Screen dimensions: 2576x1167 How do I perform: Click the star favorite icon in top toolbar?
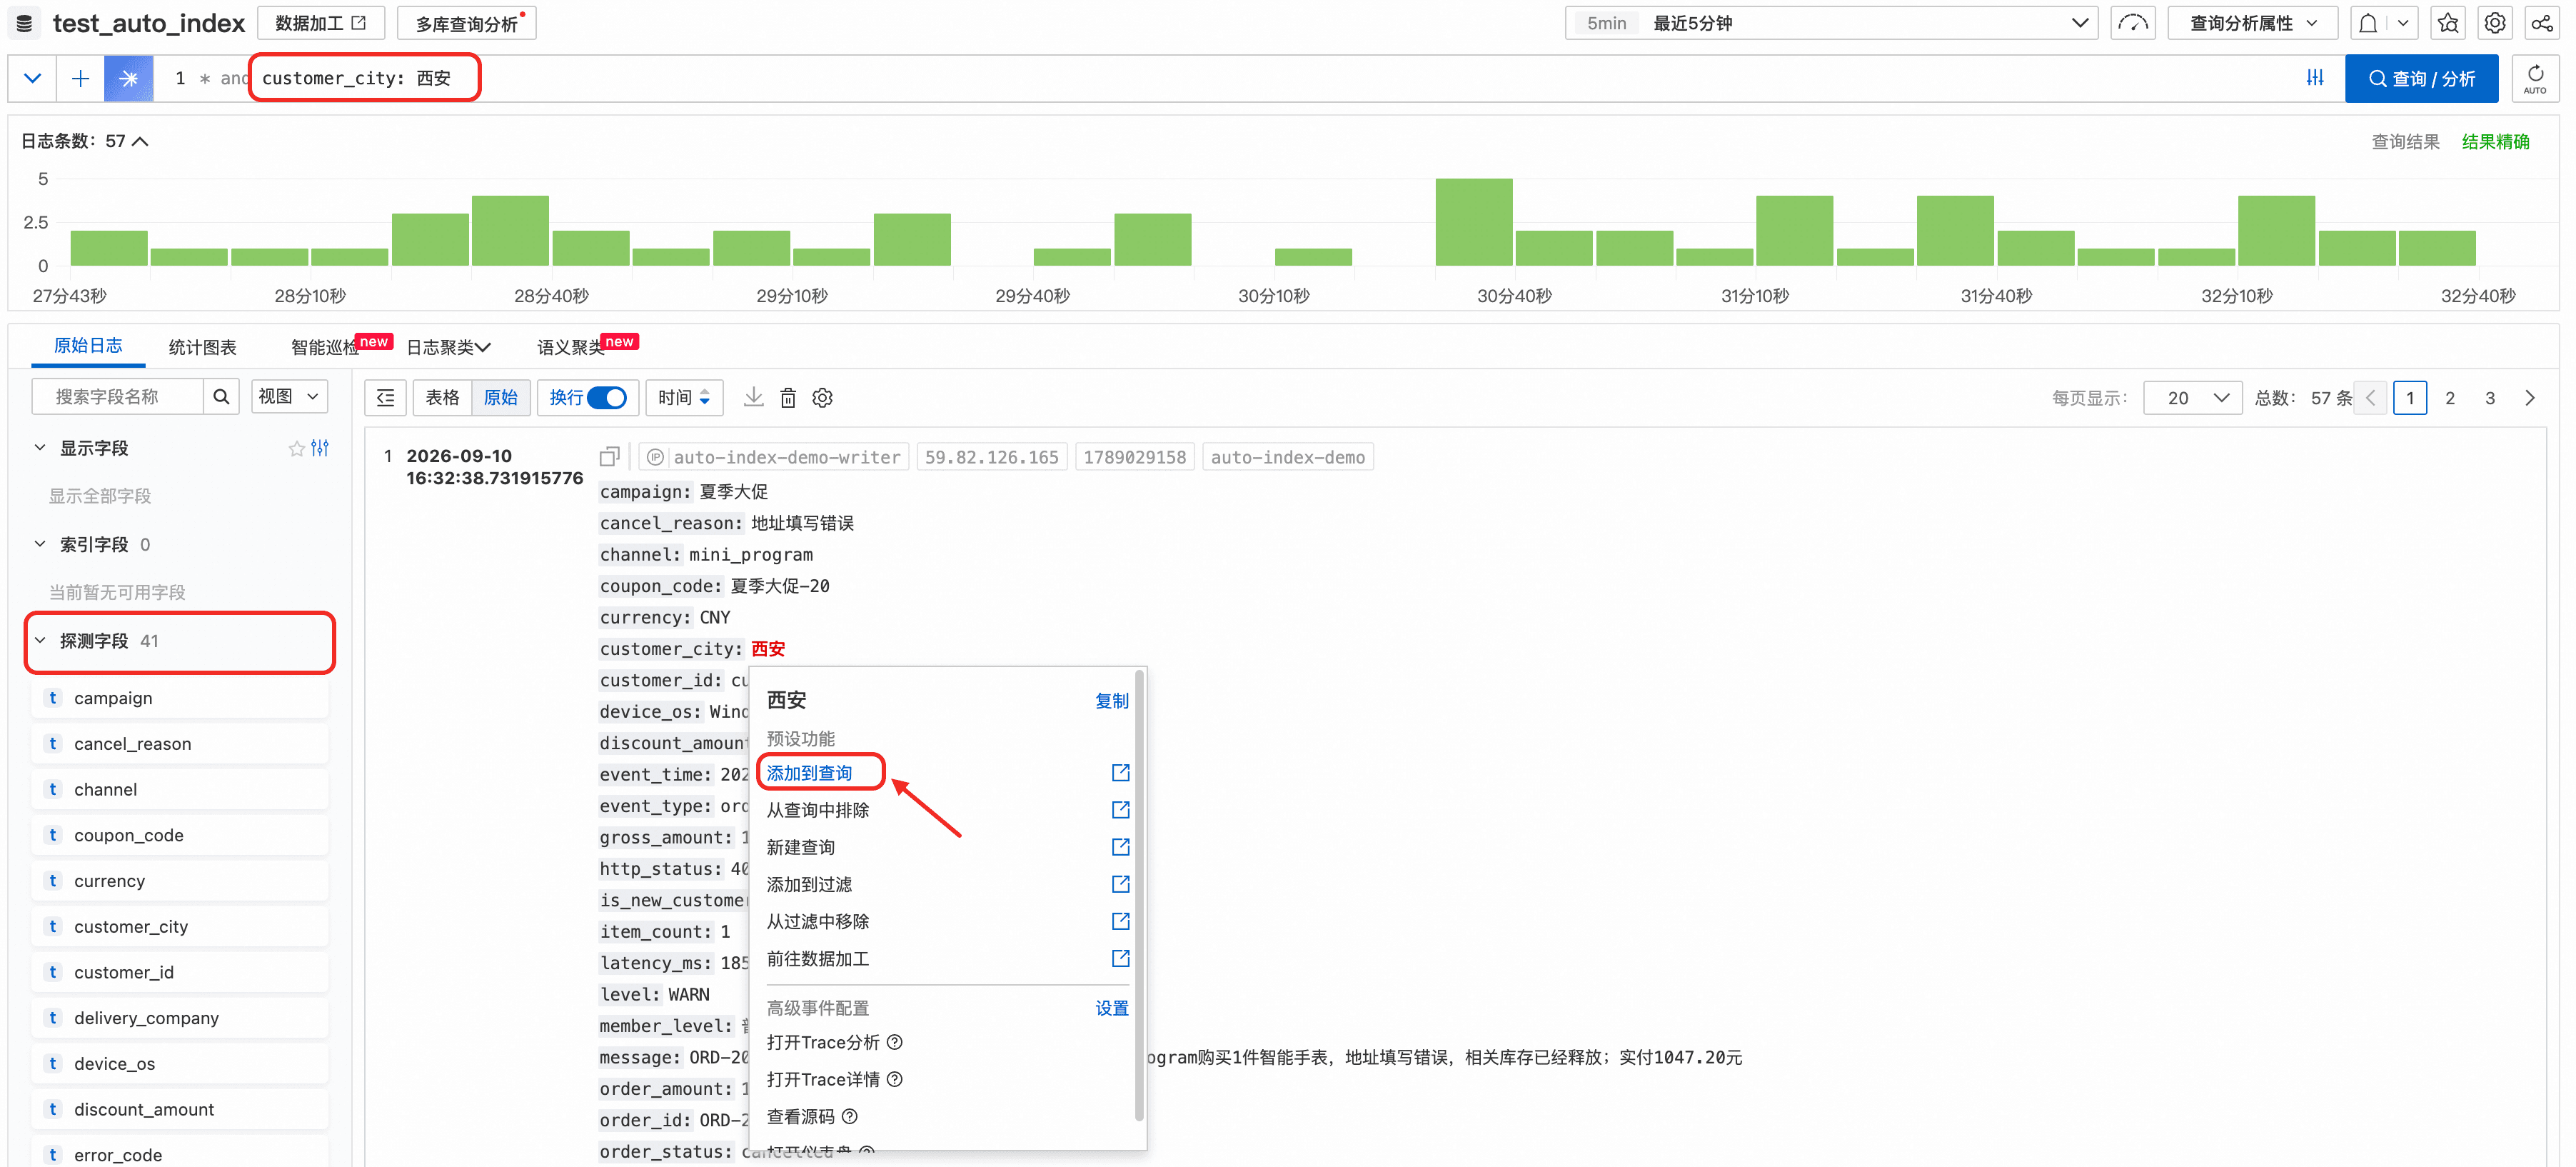tap(2447, 23)
